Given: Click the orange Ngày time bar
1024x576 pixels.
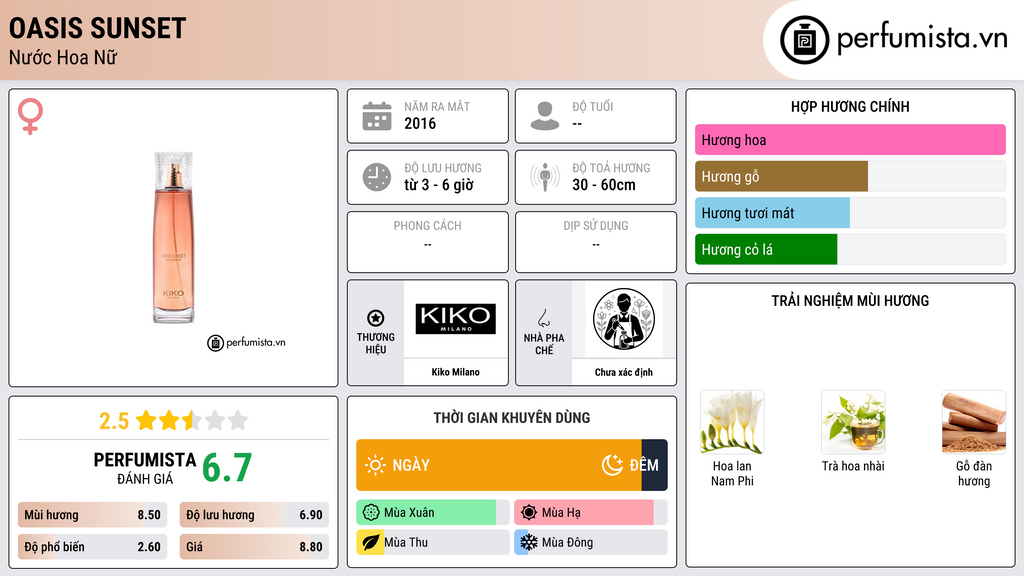Looking at the screenshot, I should pos(499,465).
